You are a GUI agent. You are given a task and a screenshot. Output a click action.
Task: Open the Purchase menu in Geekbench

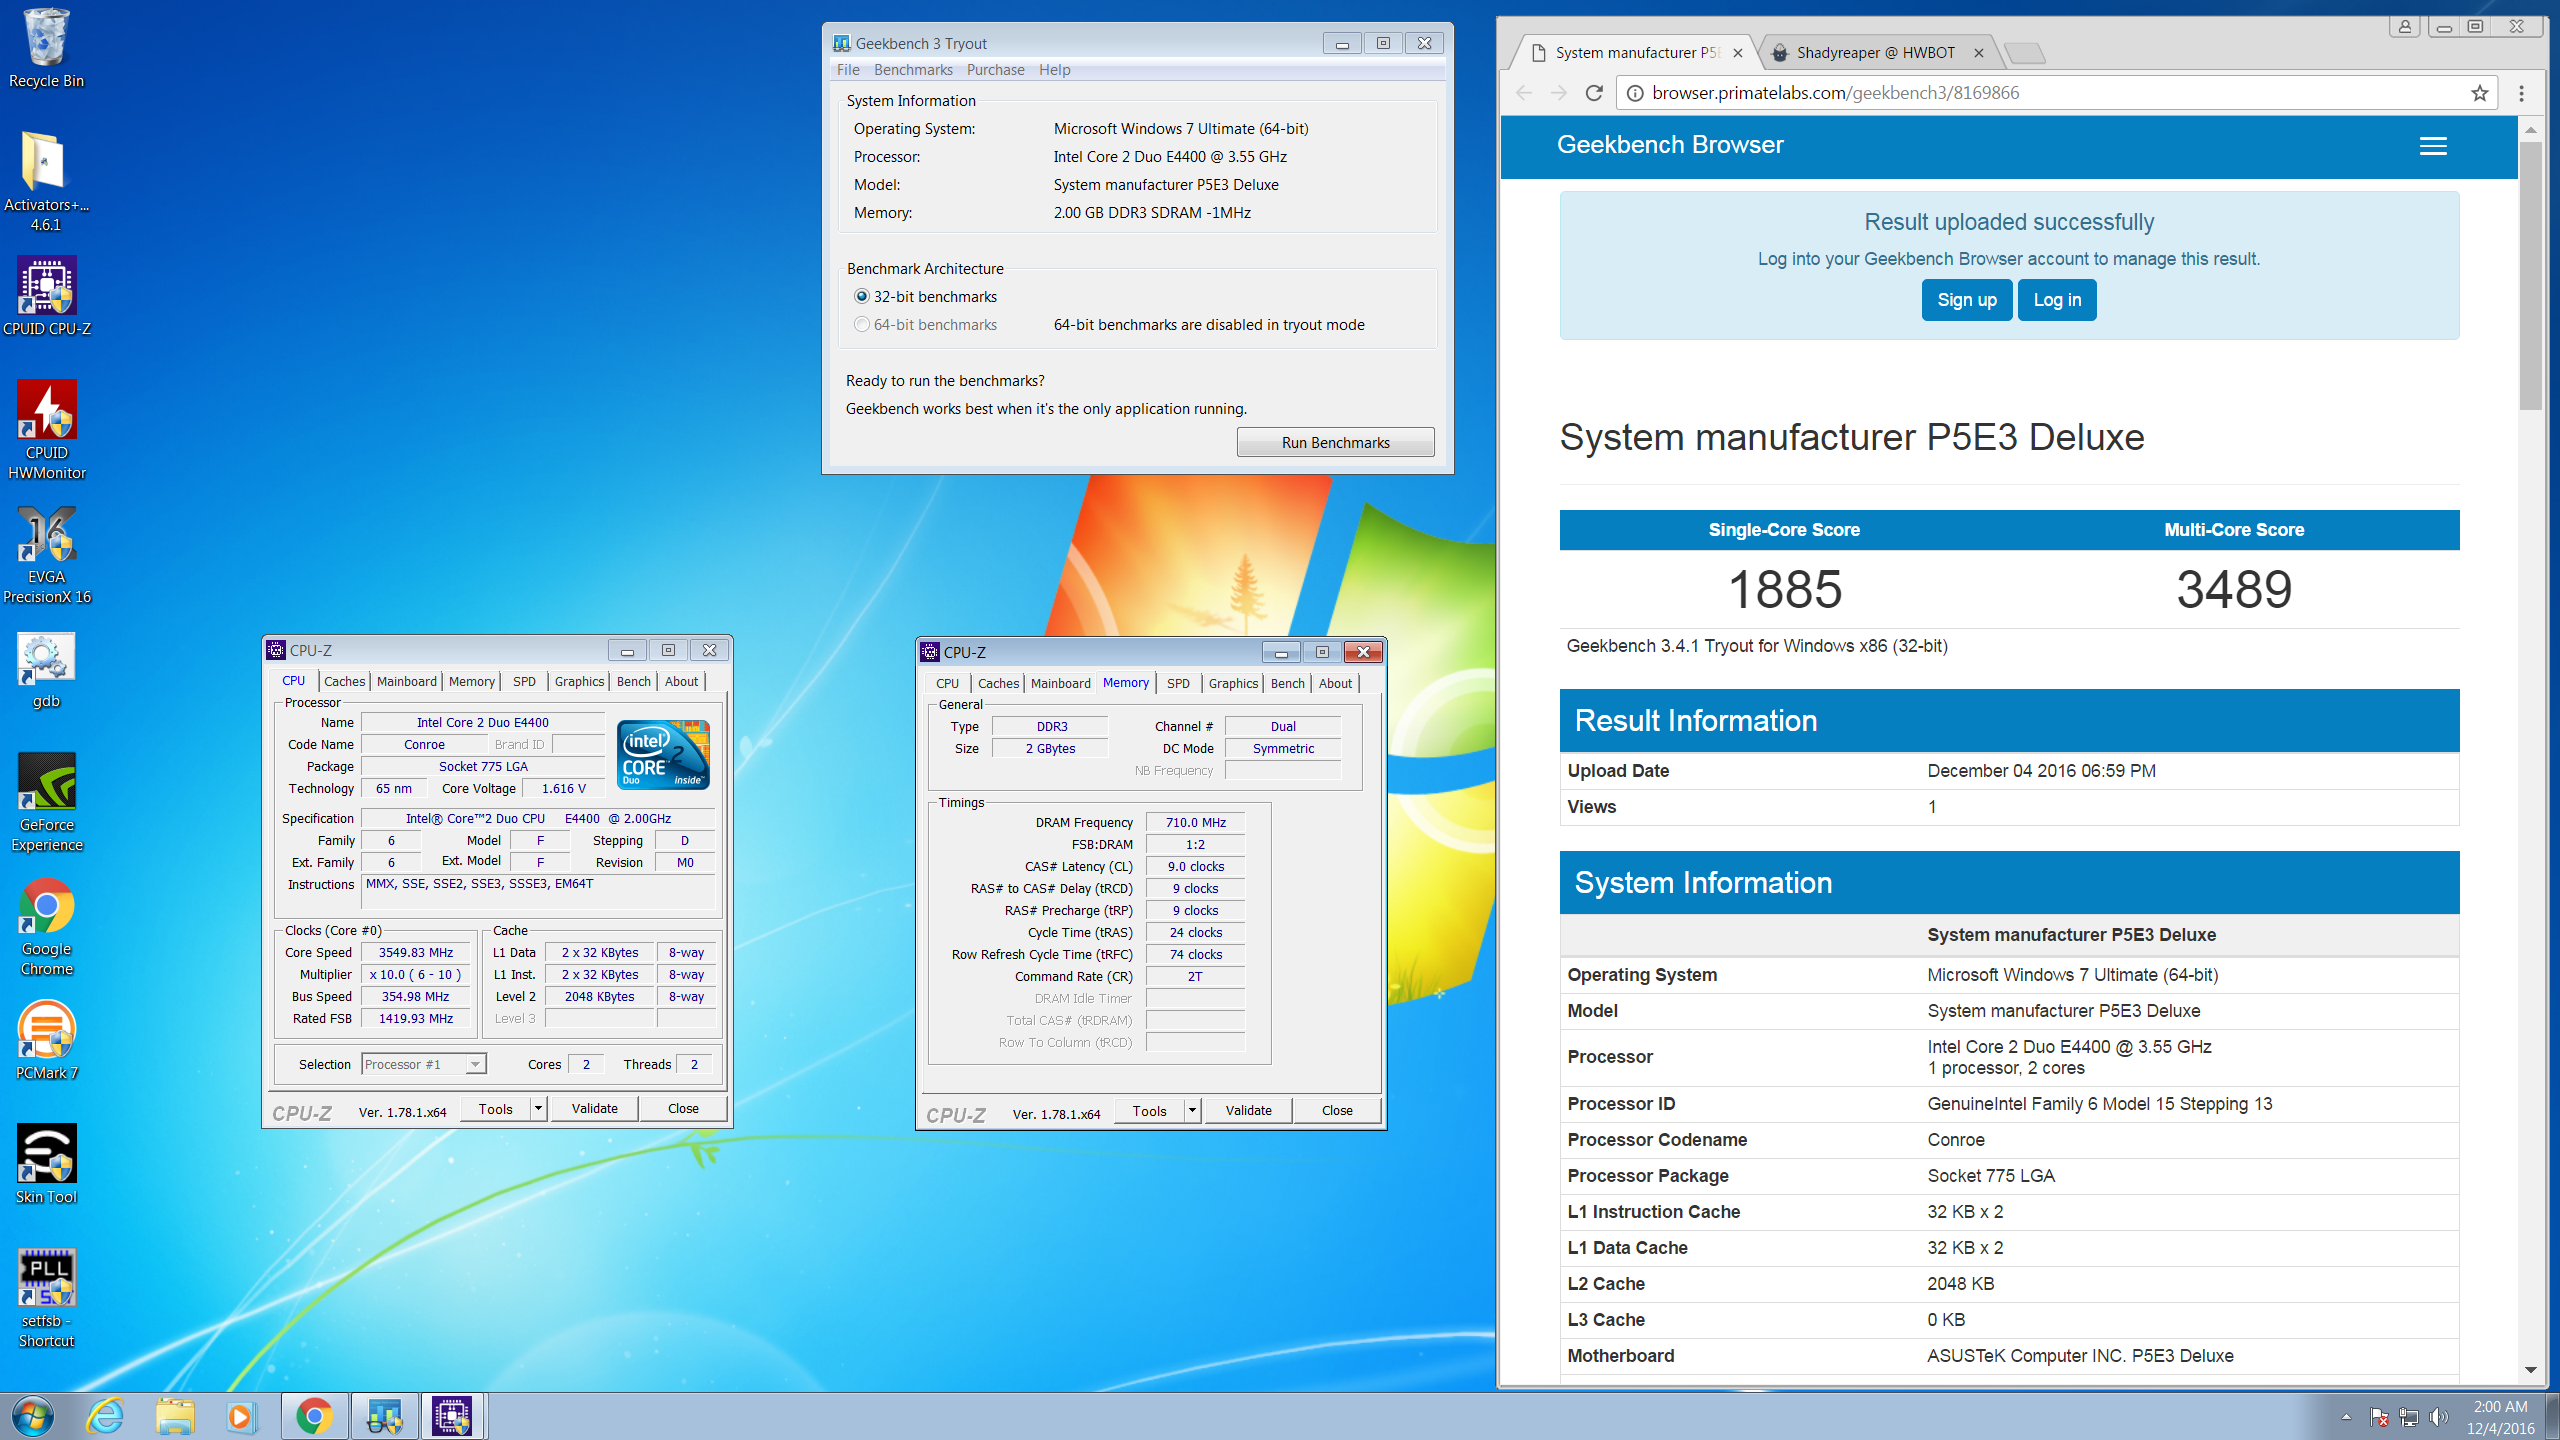tap(995, 69)
